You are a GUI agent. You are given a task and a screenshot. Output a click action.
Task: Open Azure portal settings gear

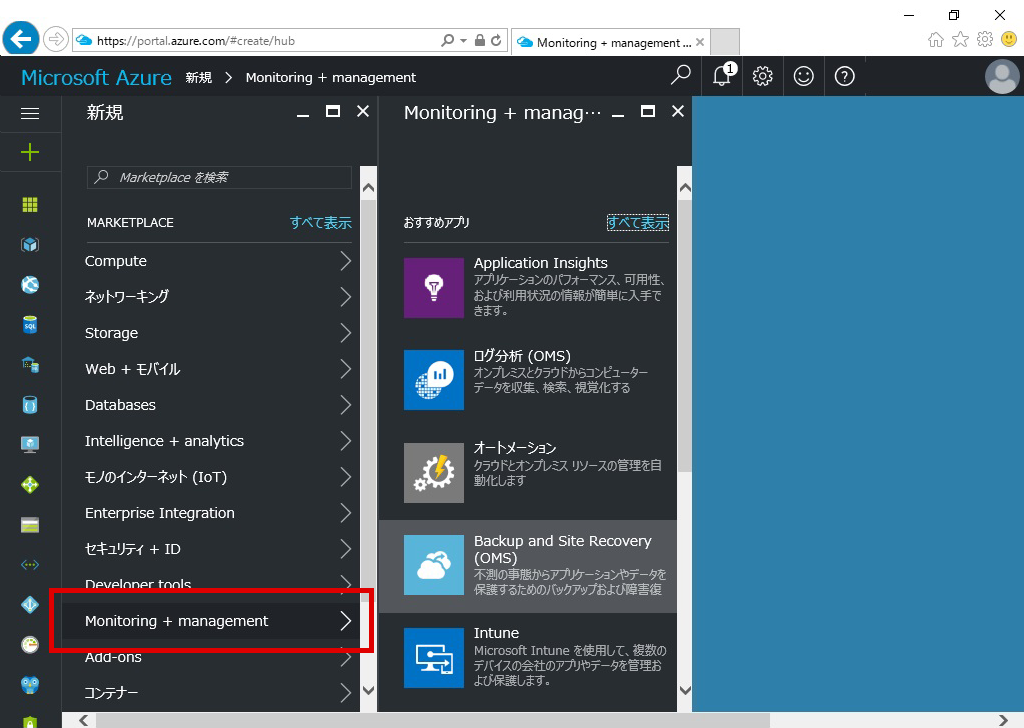coord(763,76)
